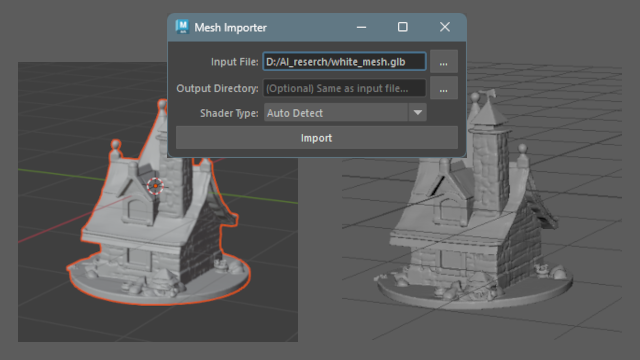The height and width of the screenshot is (360, 640).
Task: Open the Shader Type dropdown
Action: 345,113
